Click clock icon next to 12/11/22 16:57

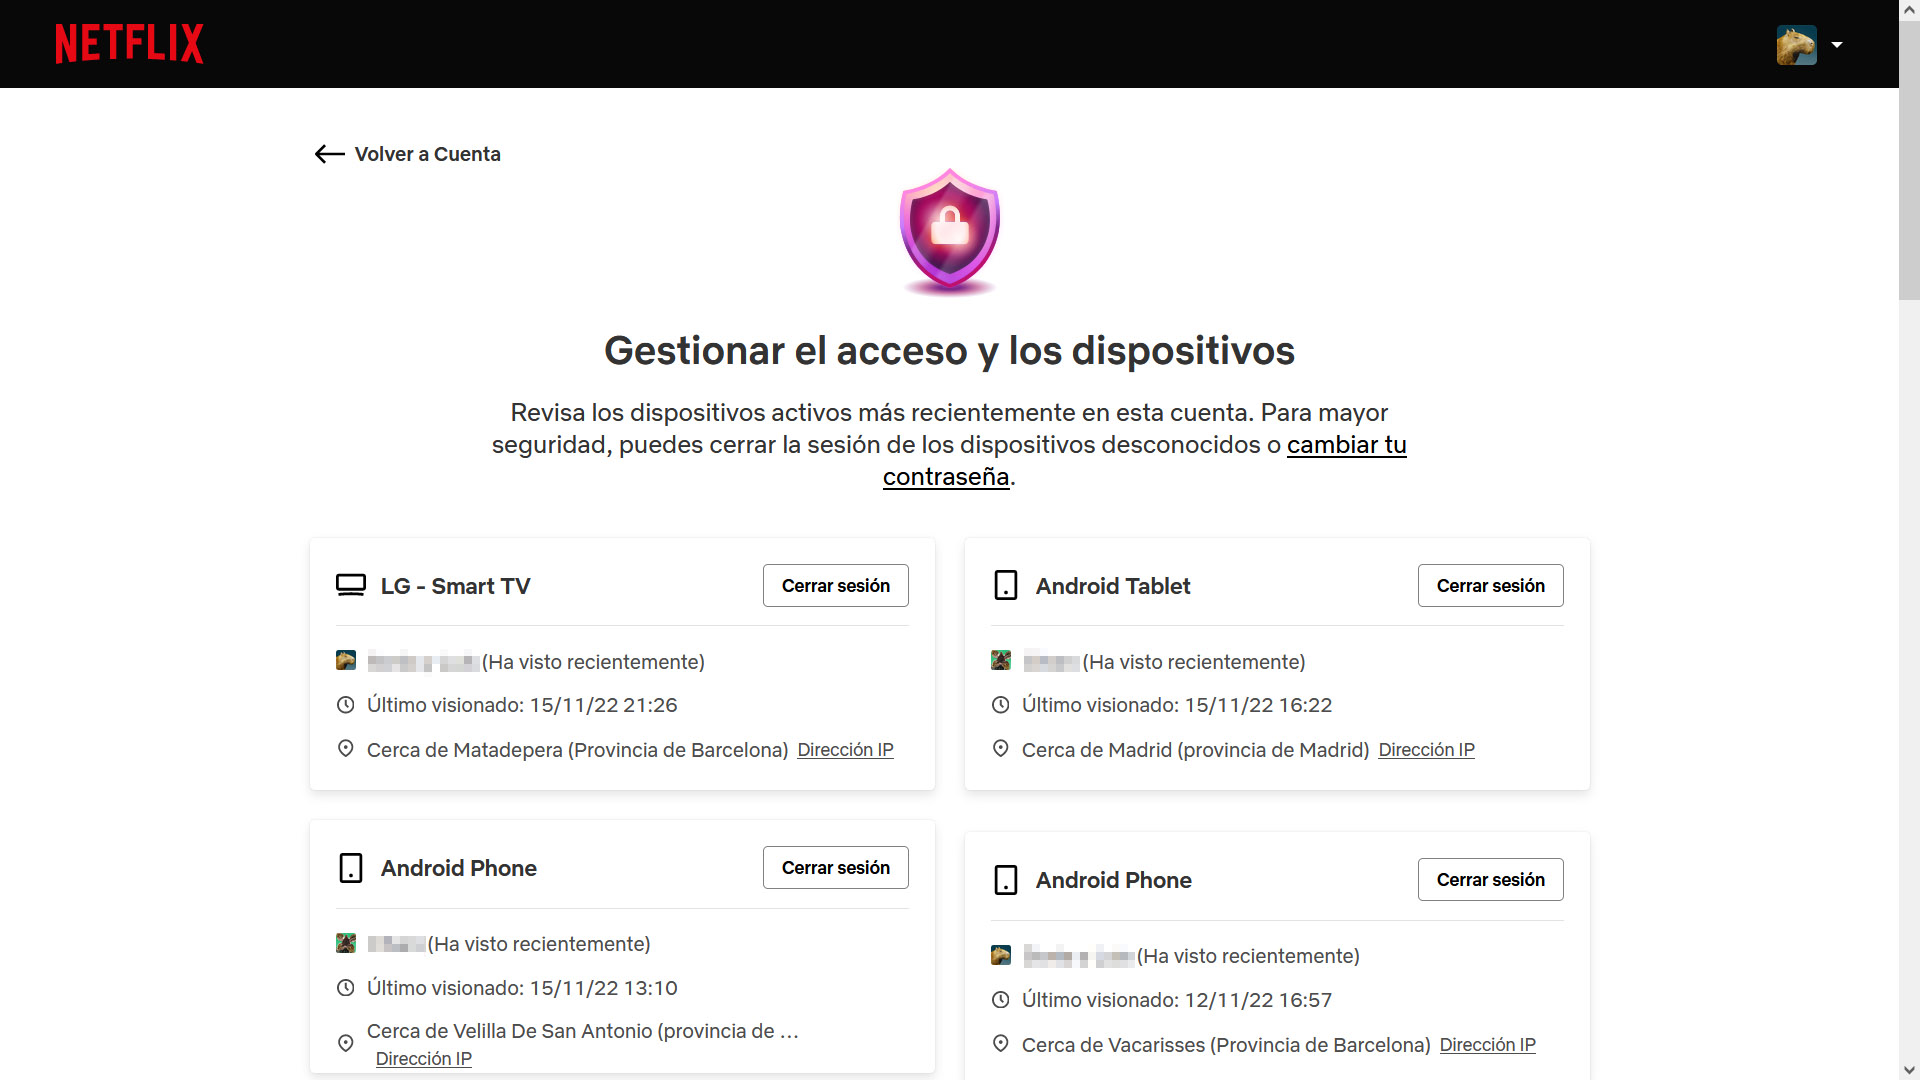pyautogui.click(x=1001, y=1000)
